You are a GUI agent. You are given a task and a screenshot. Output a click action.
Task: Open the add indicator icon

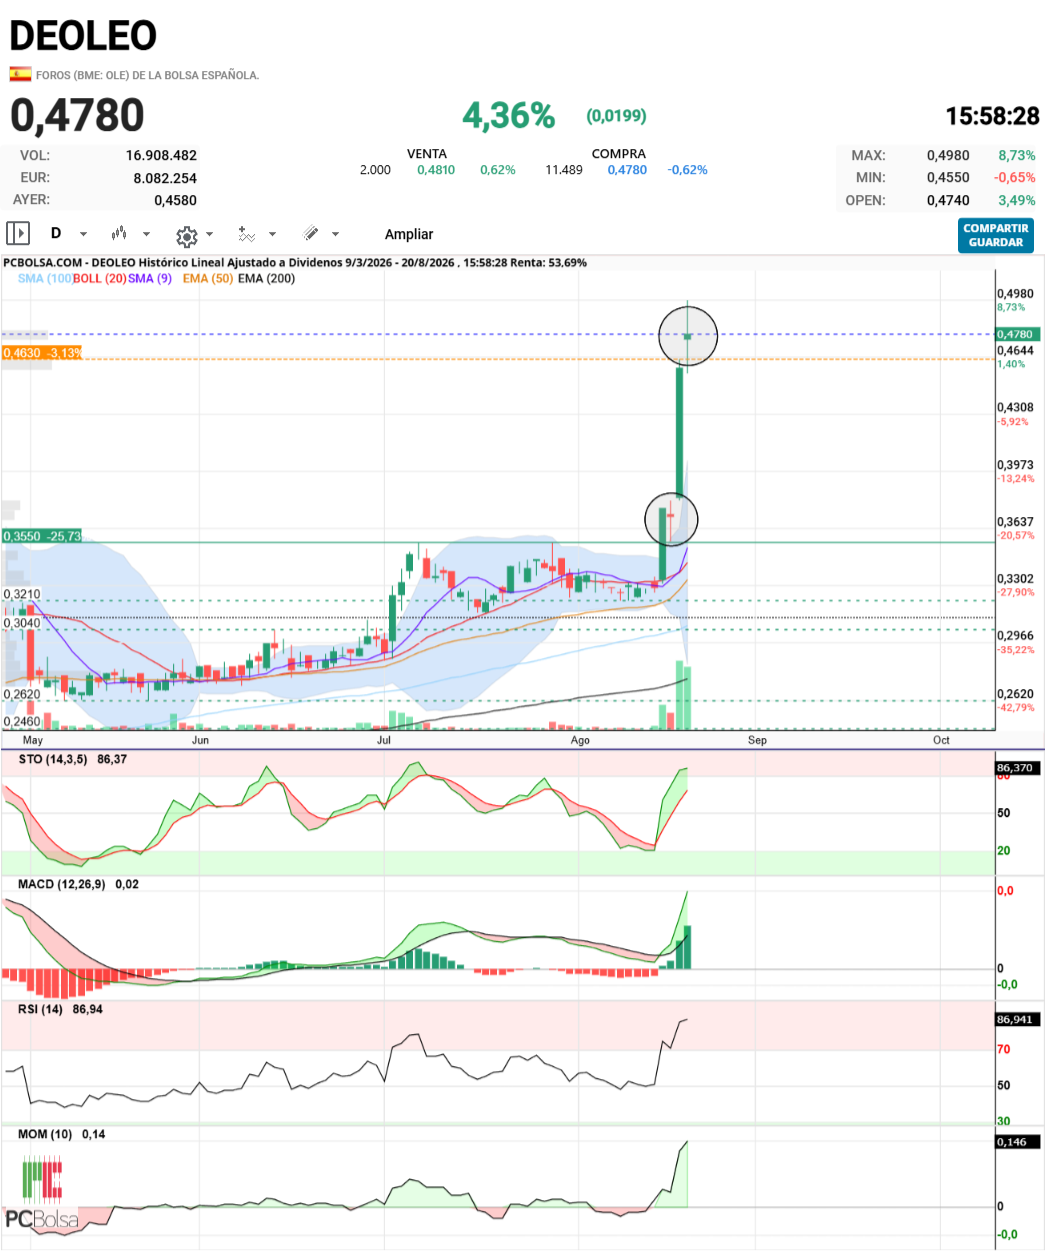tap(247, 234)
